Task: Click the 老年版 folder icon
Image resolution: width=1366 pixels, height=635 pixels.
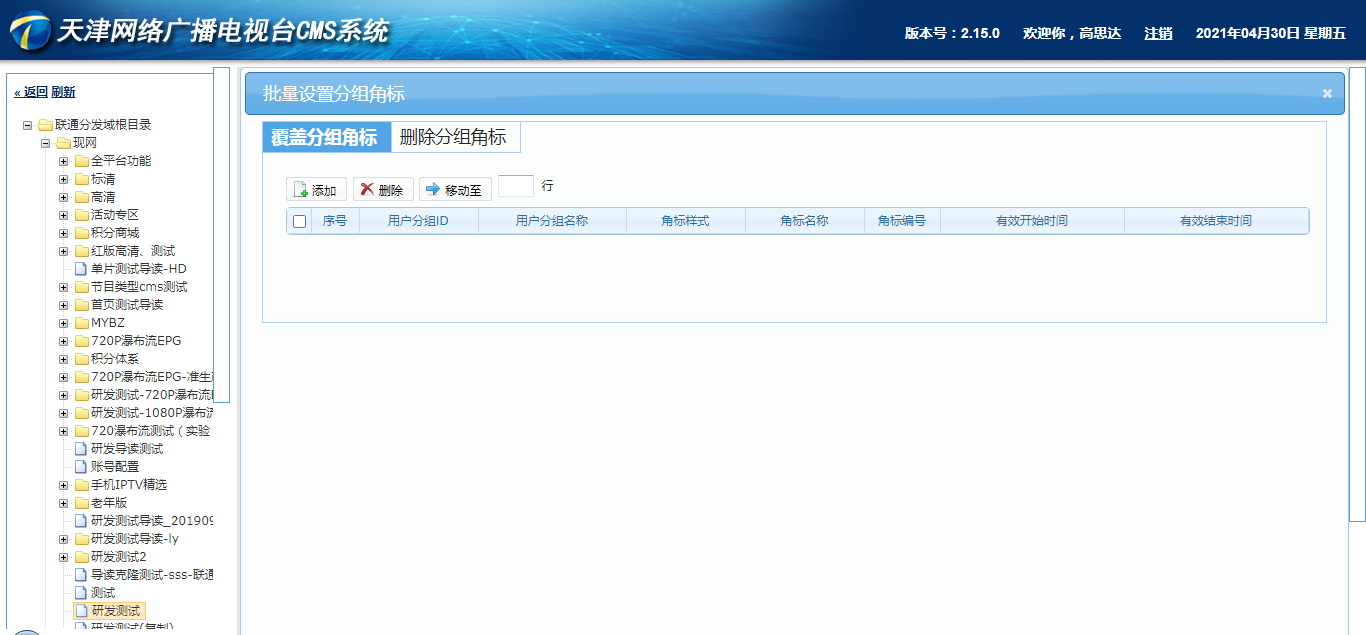Action: tap(81, 503)
